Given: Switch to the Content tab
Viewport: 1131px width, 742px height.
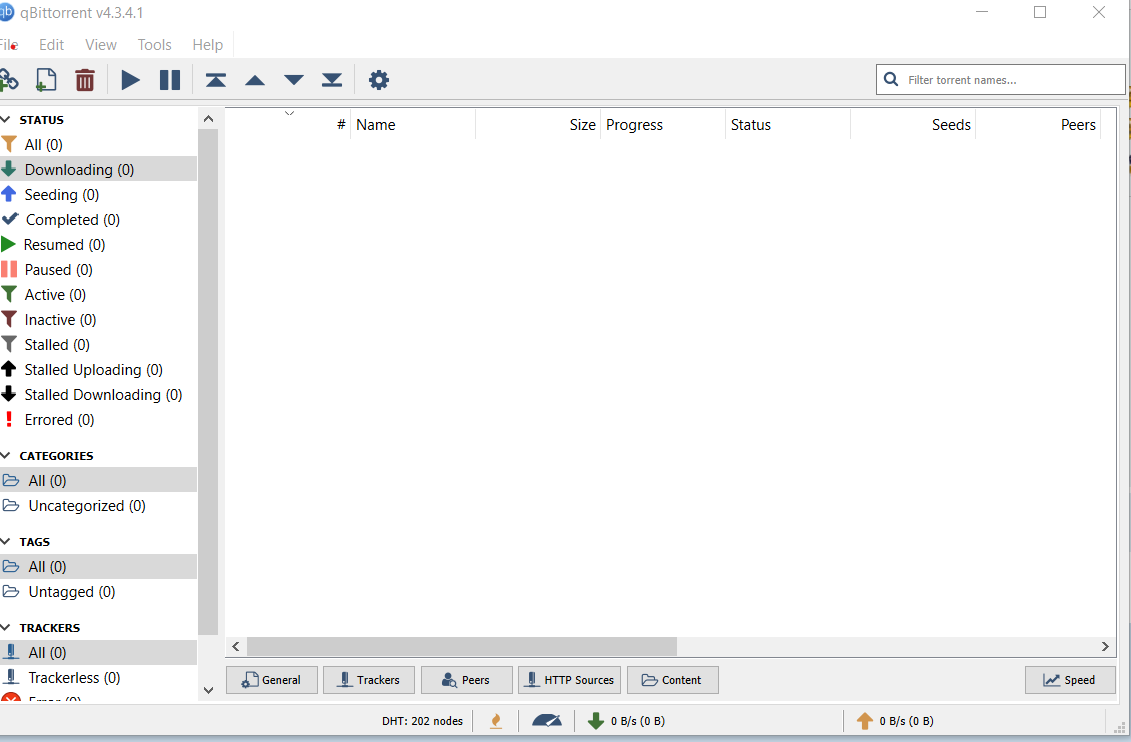Looking at the screenshot, I should pyautogui.click(x=673, y=680).
